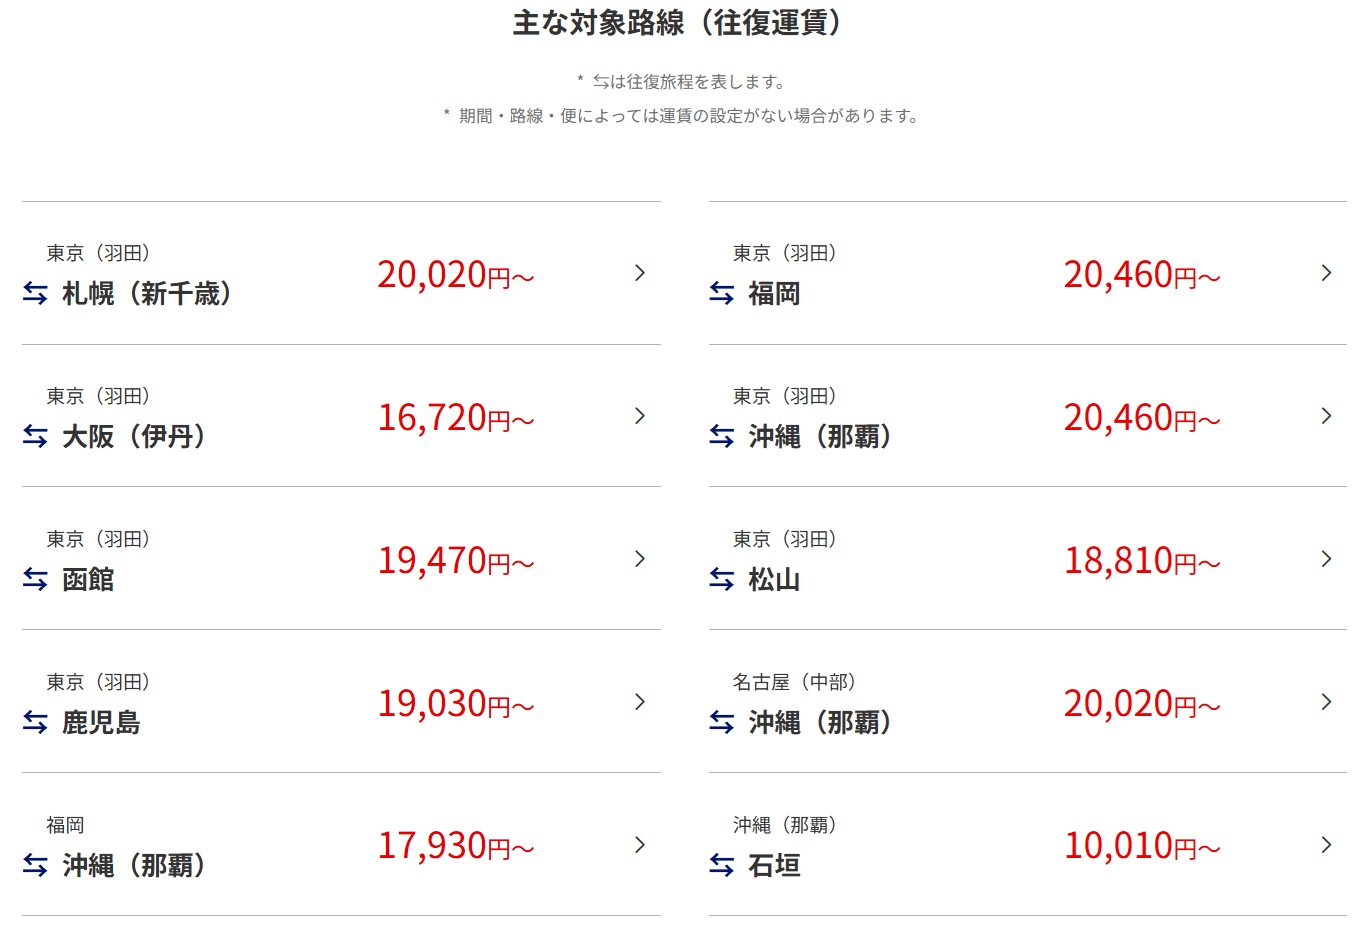This screenshot has height=932, width=1371.
Task: Click the round-trip icon for 東京（羽田）⇆鹿児島
Action: click(31, 723)
